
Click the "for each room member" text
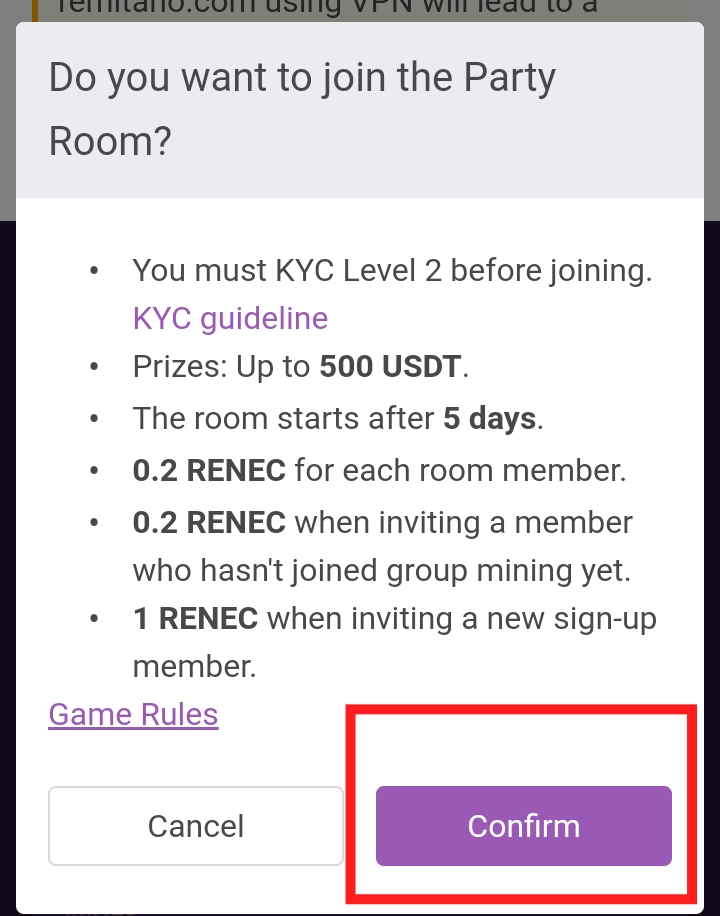[x=460, y=470]
